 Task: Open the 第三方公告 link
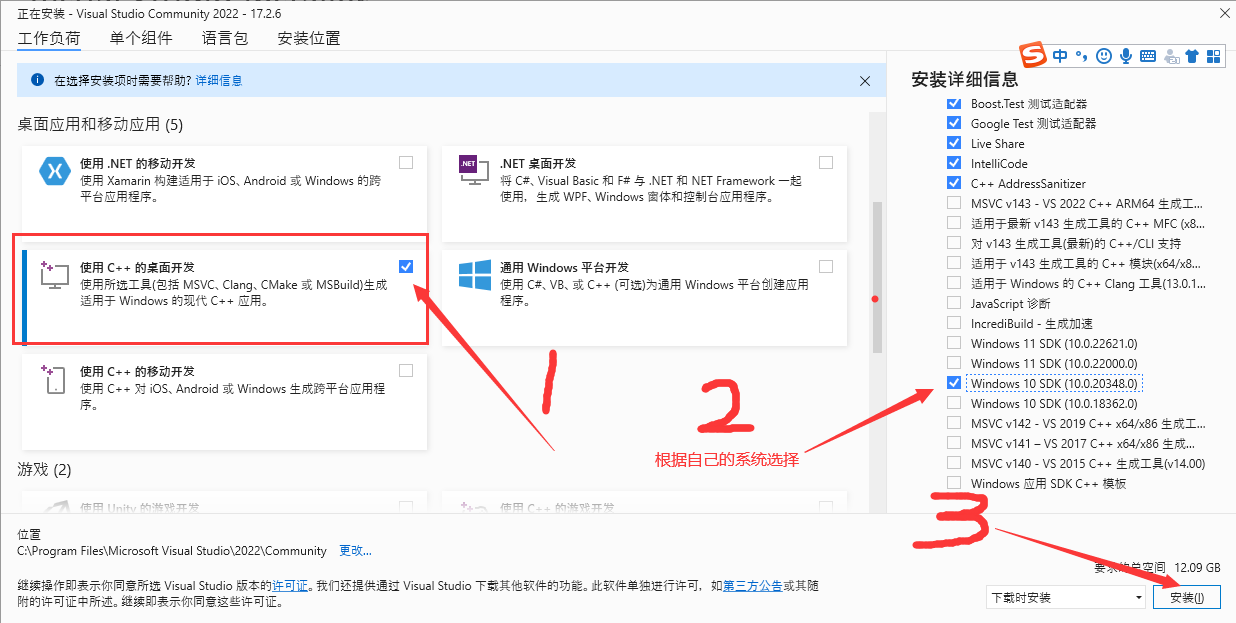tap(753, 586)
